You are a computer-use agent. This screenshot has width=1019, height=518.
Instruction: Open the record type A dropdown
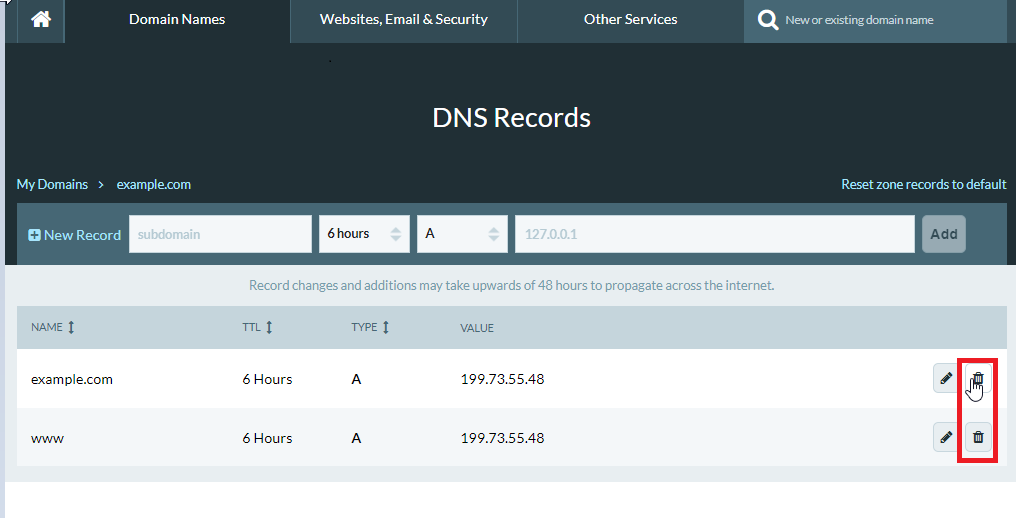pos(462,234)
